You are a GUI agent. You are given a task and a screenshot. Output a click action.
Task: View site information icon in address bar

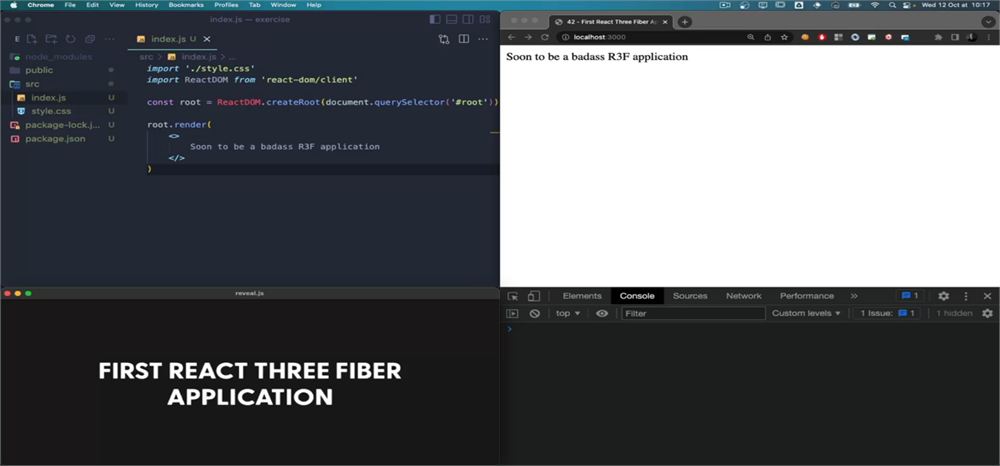tap(565, 37)
